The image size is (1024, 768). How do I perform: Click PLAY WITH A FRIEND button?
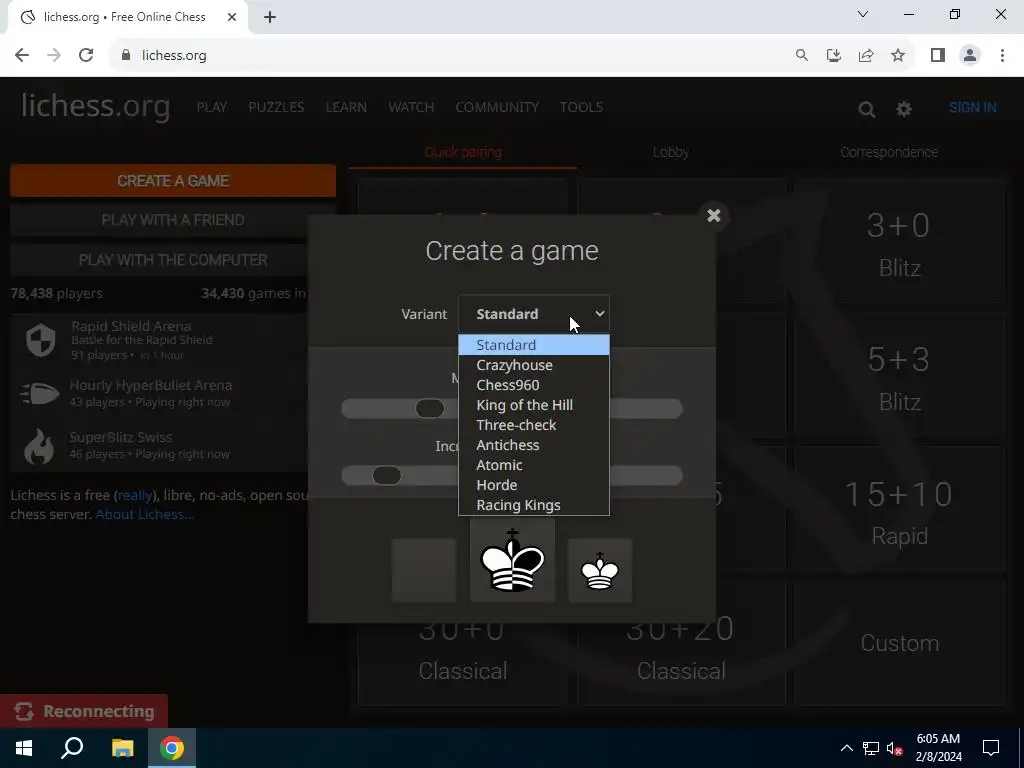(173, 220)
